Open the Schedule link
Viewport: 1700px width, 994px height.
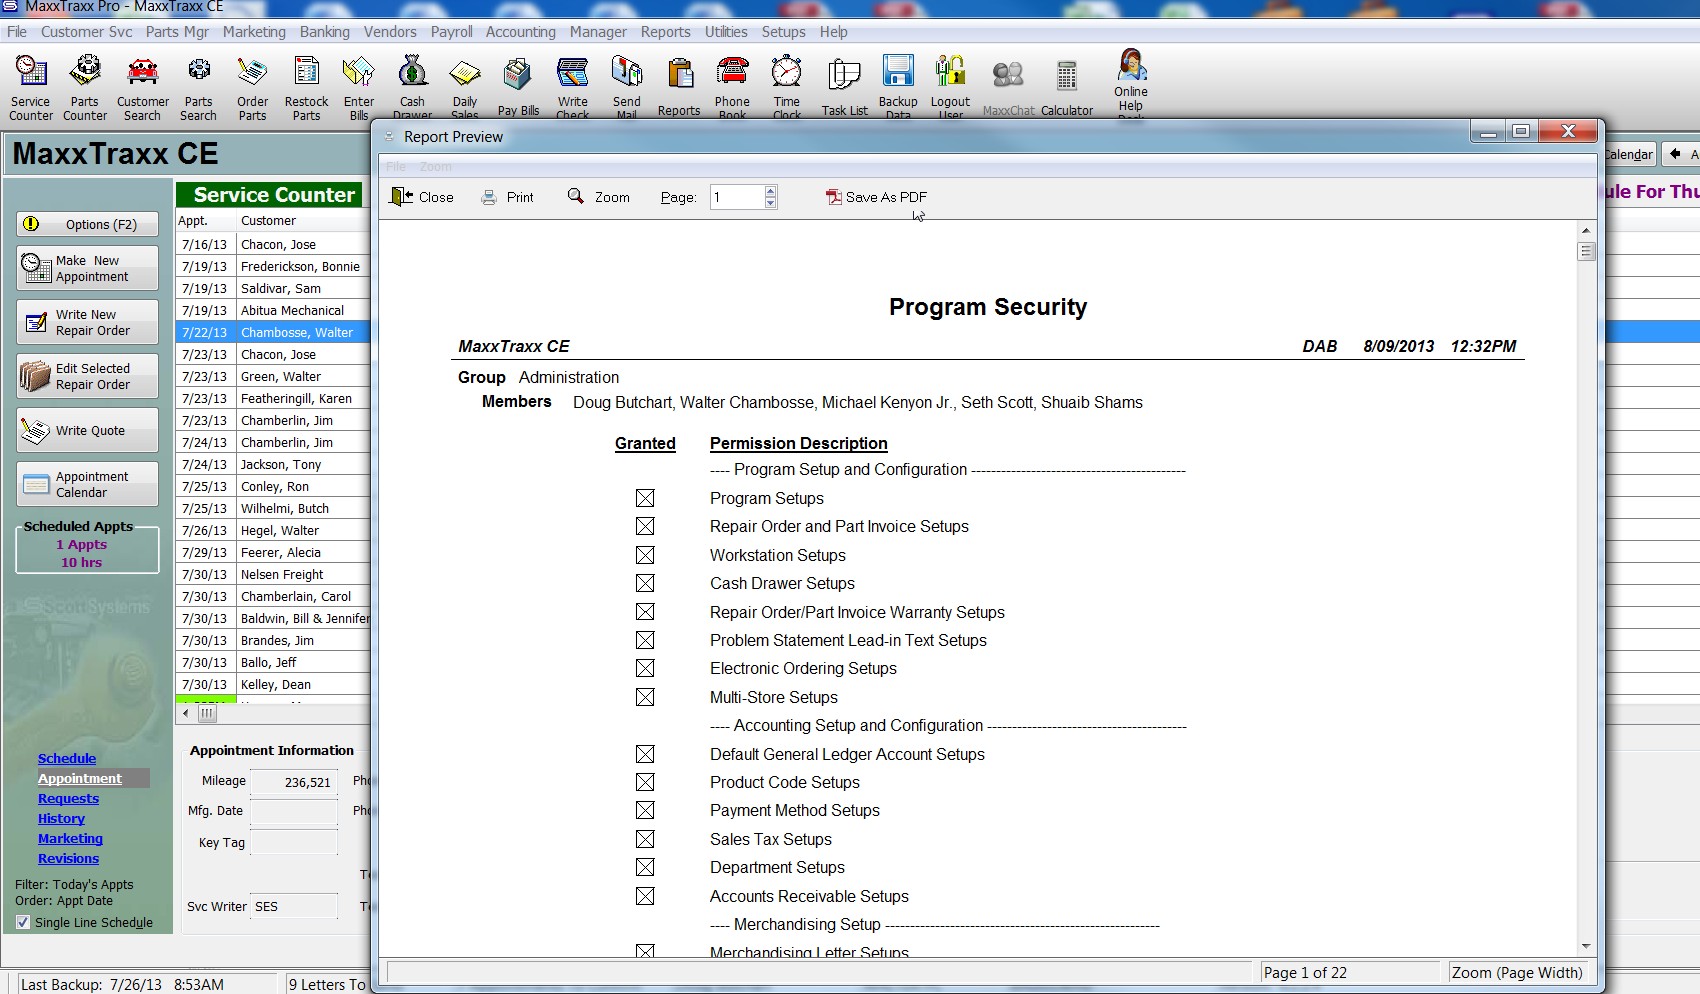pyautogui.click(x=67, y=759)
